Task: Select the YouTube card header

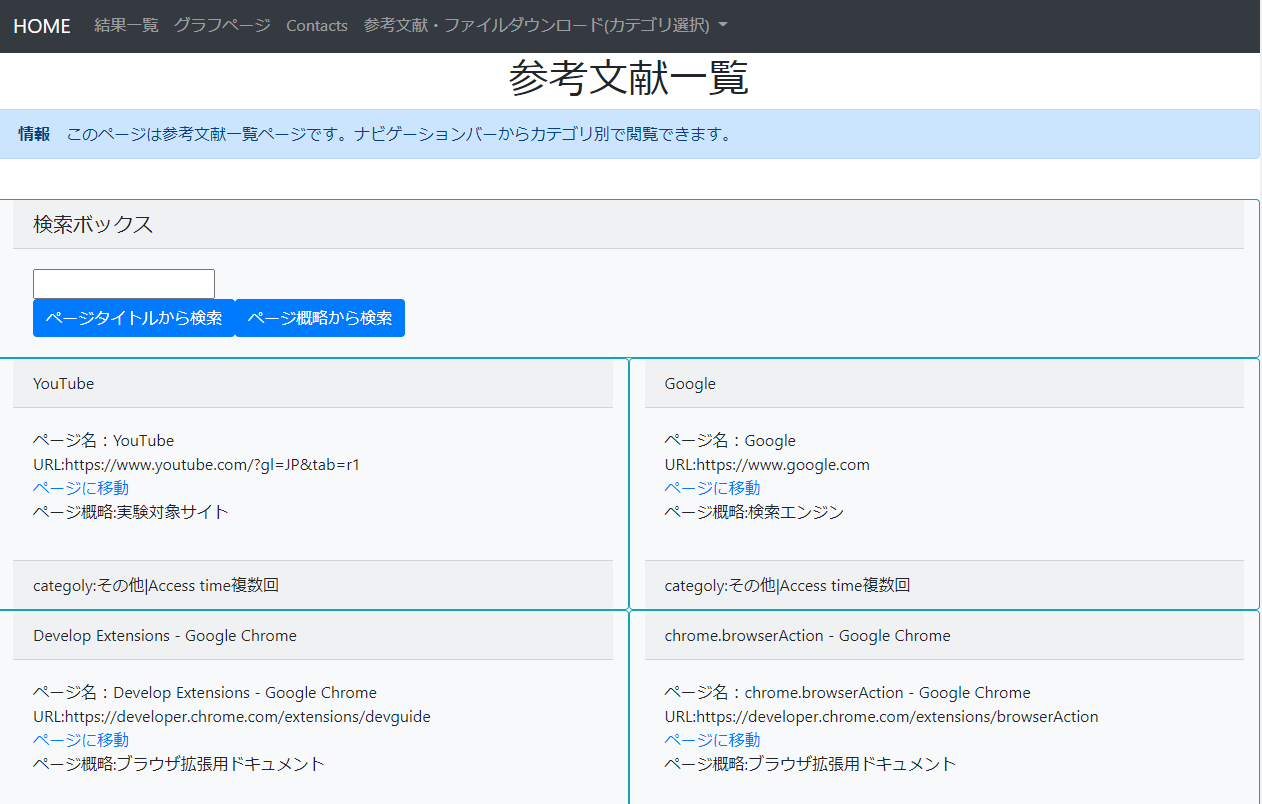Action: click(x=313, y=384)
